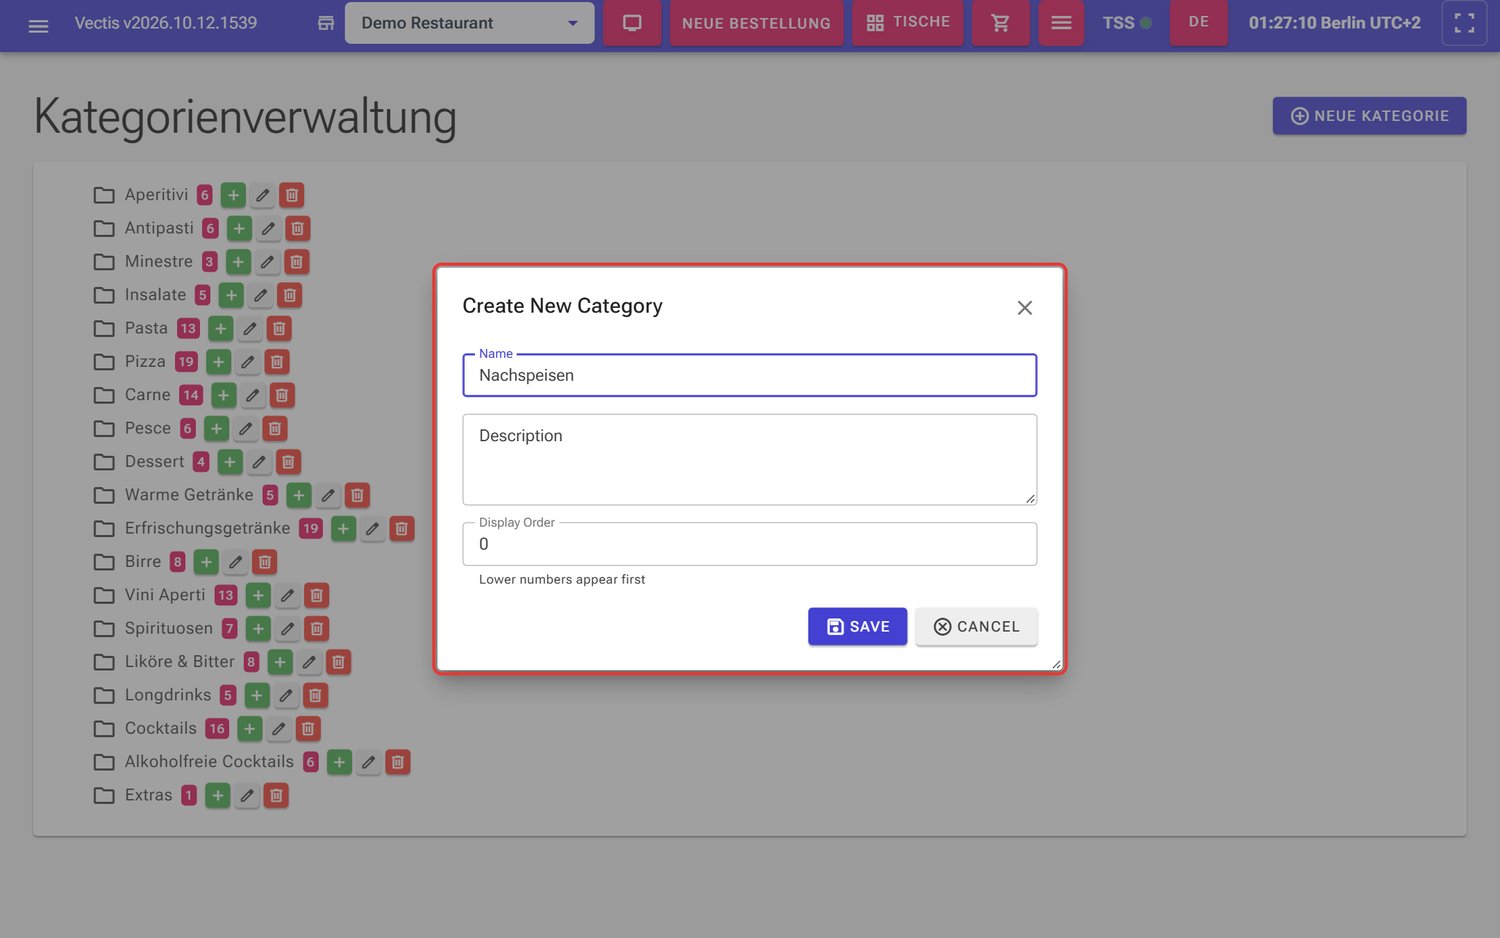Delete the Alkoholfreie Cocktails category
Image resolution: width=1500 pixels, height=938 pixels.
pos(397,762)
